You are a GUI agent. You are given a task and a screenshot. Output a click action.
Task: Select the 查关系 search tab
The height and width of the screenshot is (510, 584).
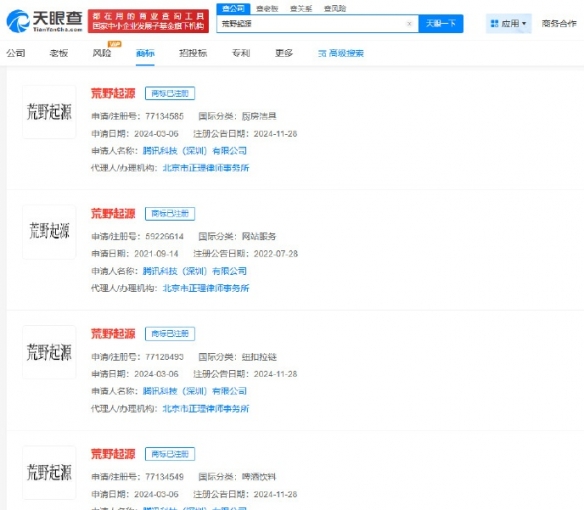(x=301, y=9)
